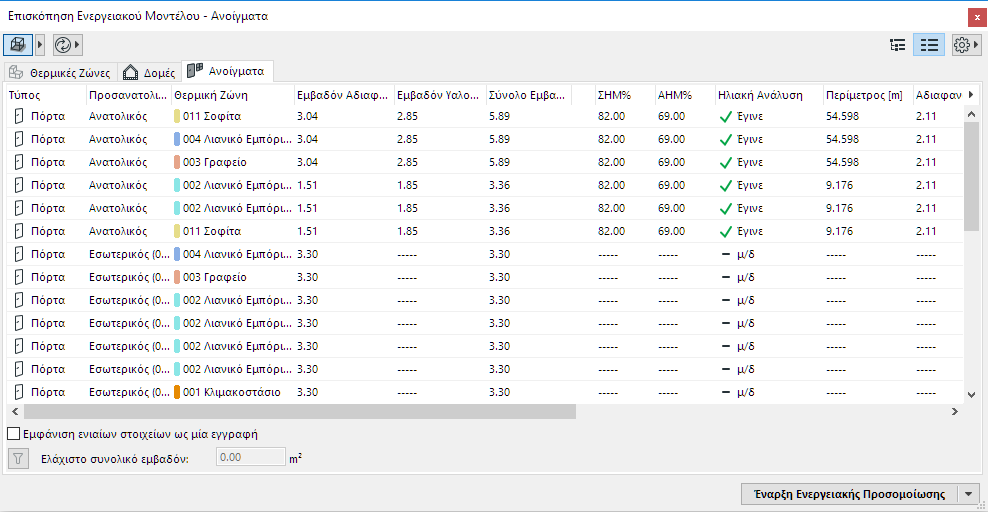Open the 3D view options arrow
This screenshot has width=988, height=512.
pos(40,45)
